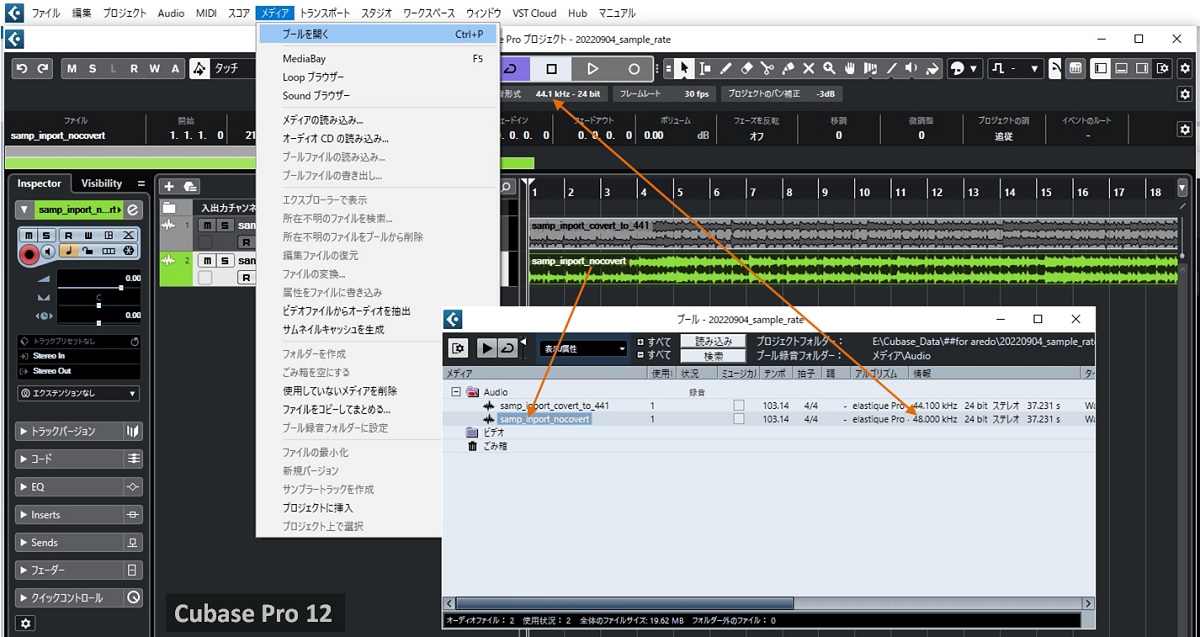Select the Time Warp tool
Viewport: 1200px width, 637px height.
(x=871, y=69)
